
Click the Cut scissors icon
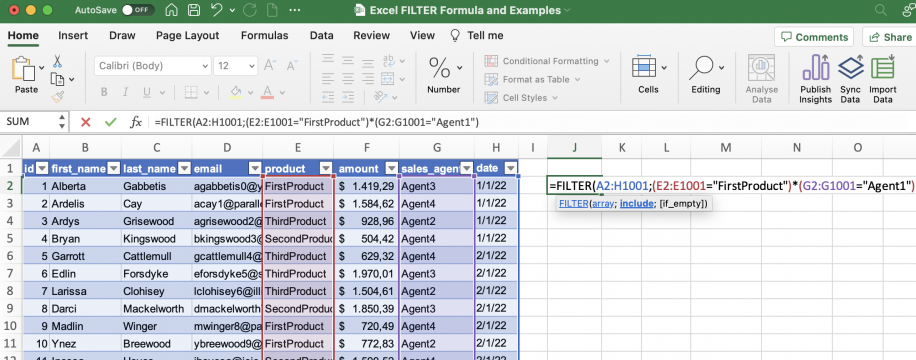[57, 61]
